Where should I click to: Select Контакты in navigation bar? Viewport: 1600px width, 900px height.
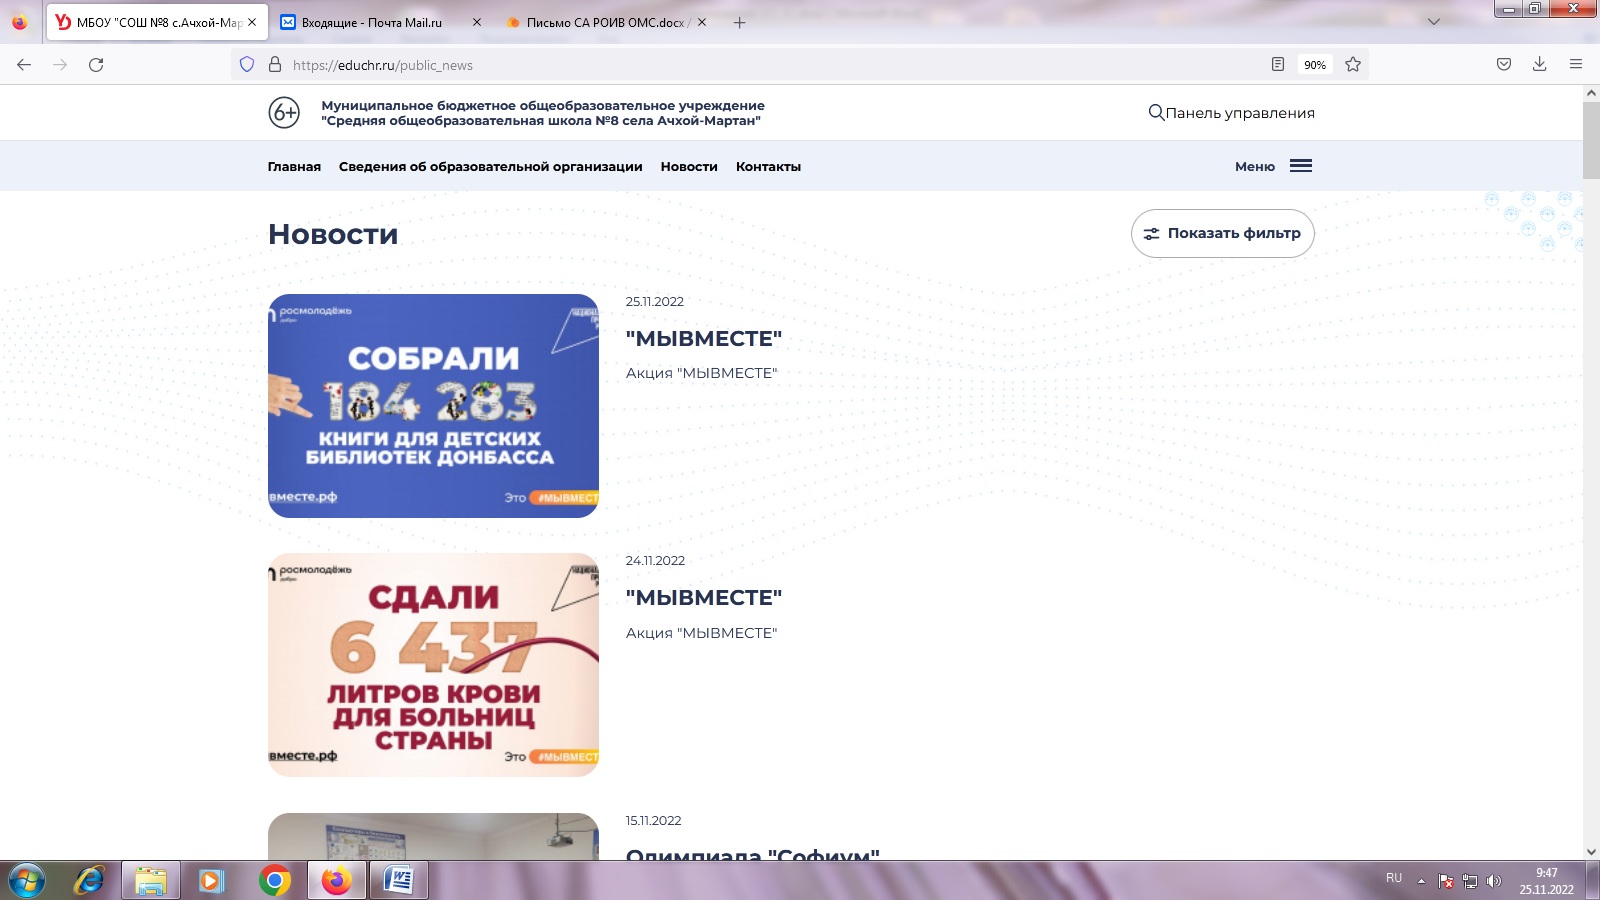768,167
